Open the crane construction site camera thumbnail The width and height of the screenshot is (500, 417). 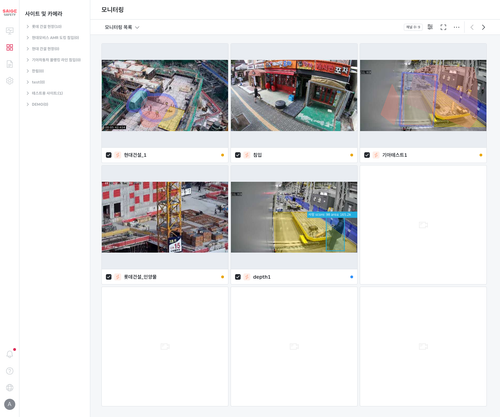point(165,217)
